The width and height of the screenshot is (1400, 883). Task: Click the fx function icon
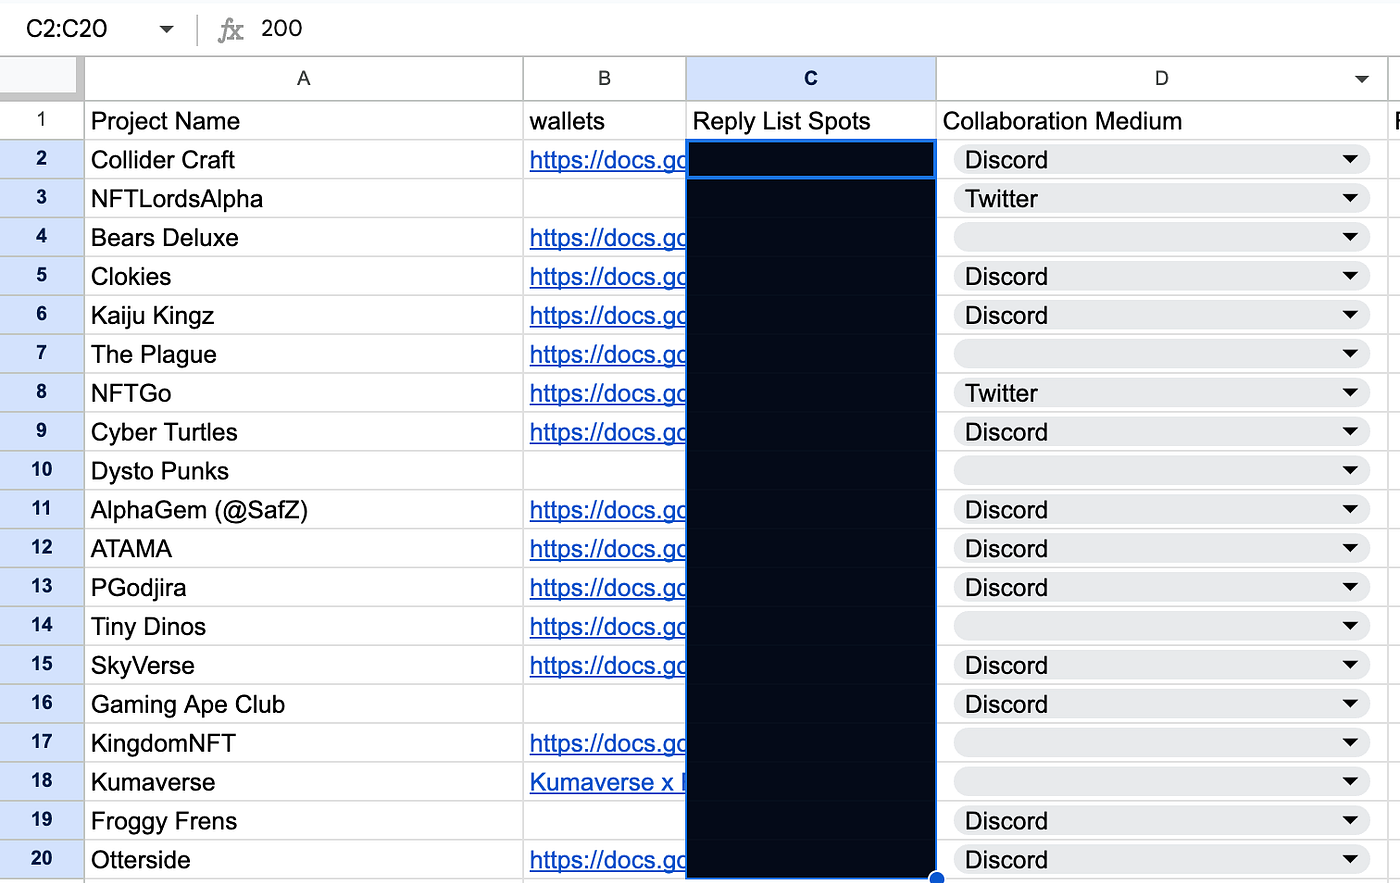pos(231,30)
